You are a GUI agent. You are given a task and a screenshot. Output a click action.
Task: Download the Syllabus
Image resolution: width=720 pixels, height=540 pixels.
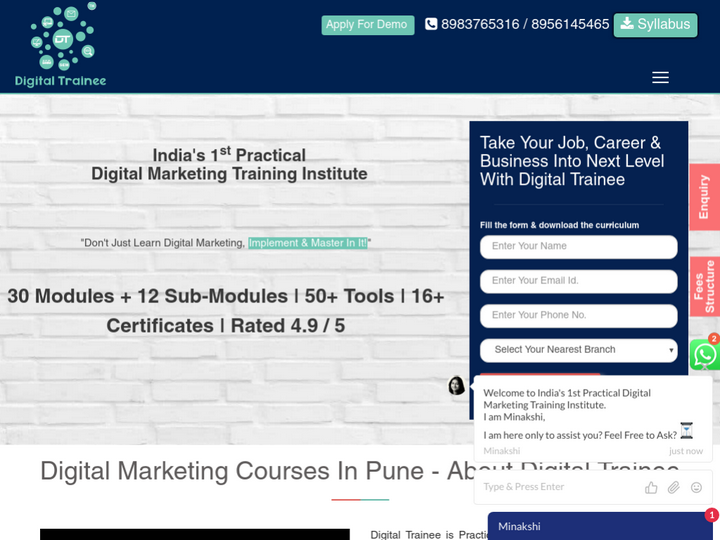655,24
